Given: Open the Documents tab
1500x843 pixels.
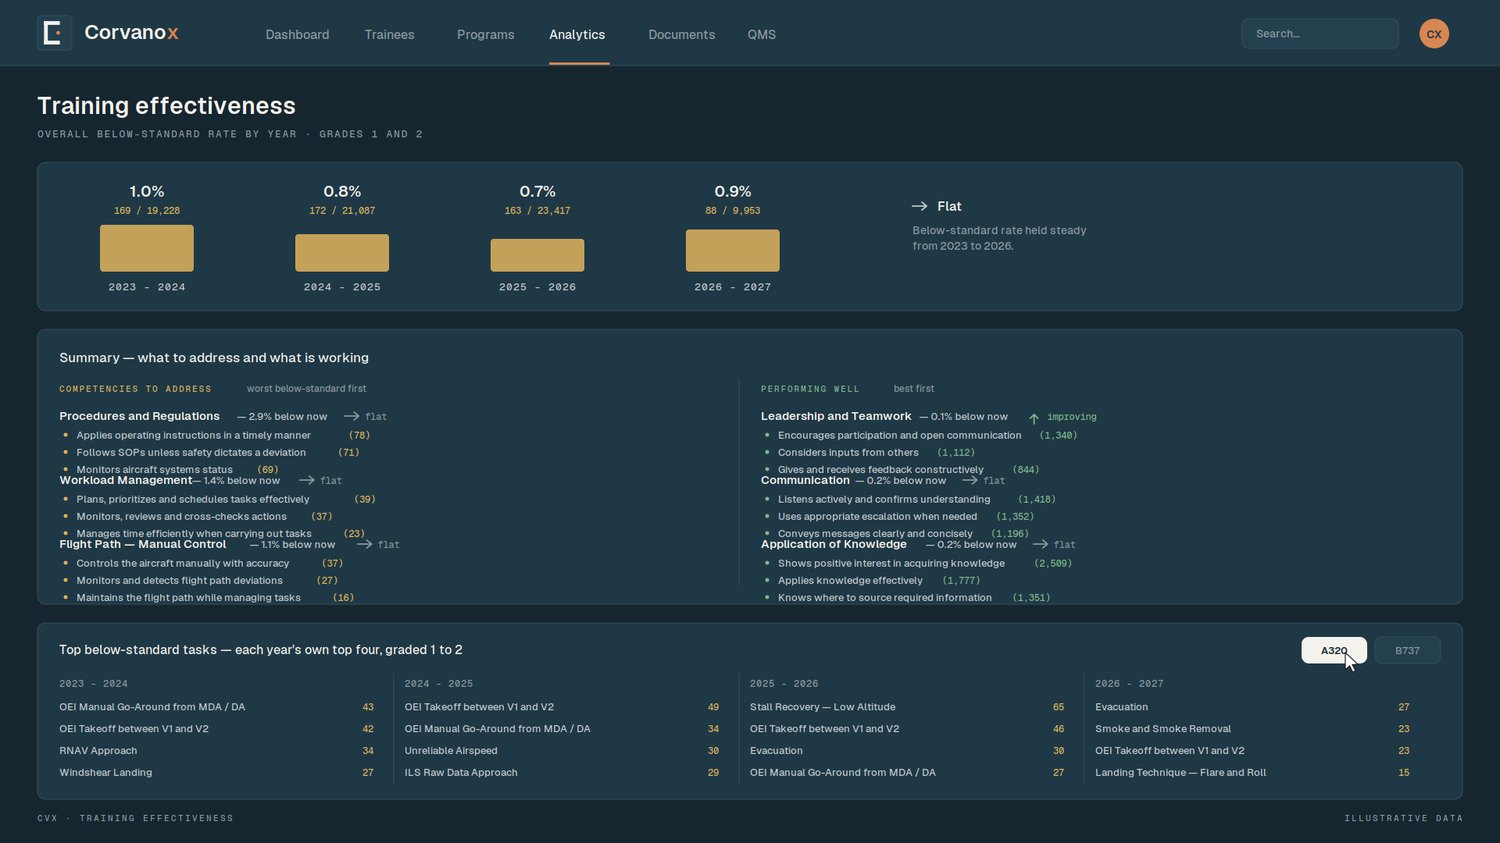Looking at the screenshot, I should tap(681, 34).
